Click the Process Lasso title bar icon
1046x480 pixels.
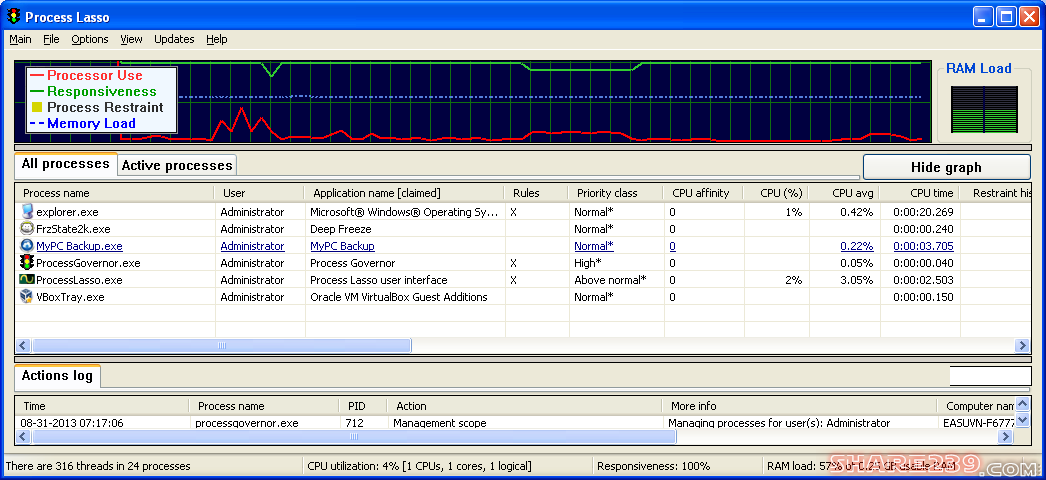click(13, 17)
